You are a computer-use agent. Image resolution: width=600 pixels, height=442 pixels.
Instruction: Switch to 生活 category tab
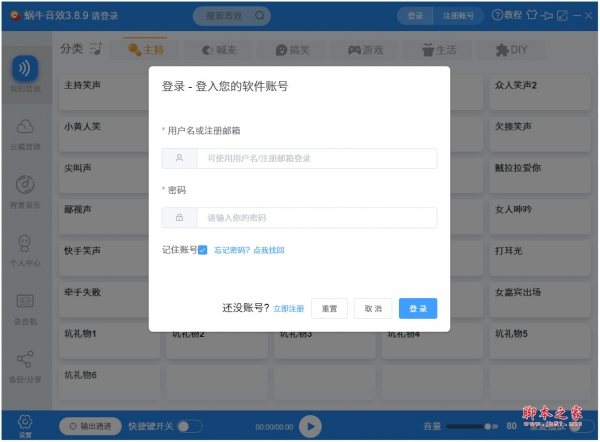439,50
